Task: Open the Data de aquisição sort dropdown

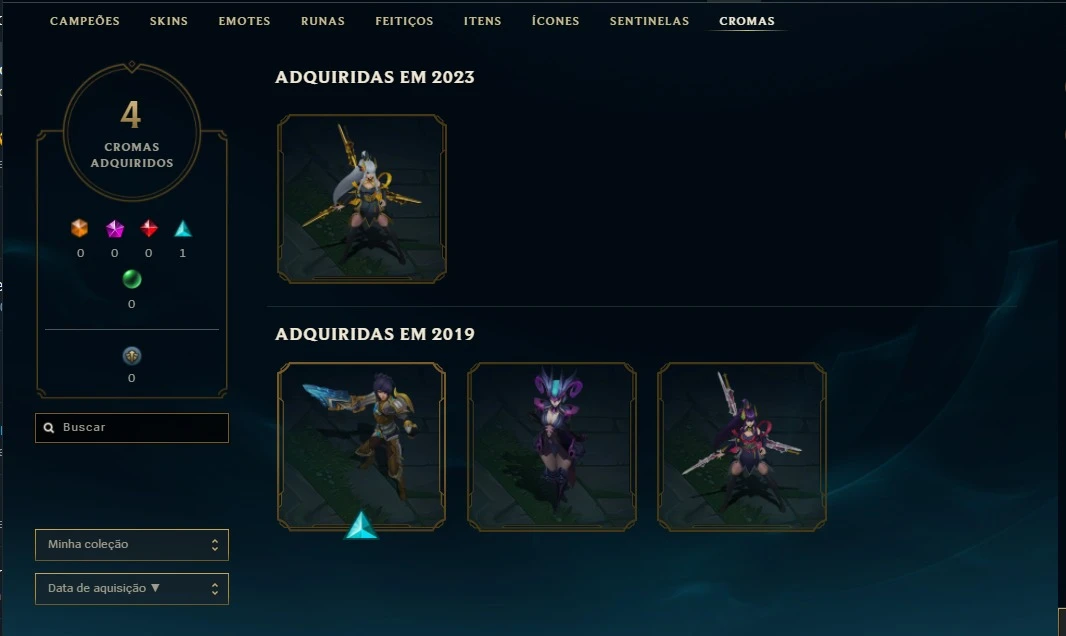Action: 132,588
